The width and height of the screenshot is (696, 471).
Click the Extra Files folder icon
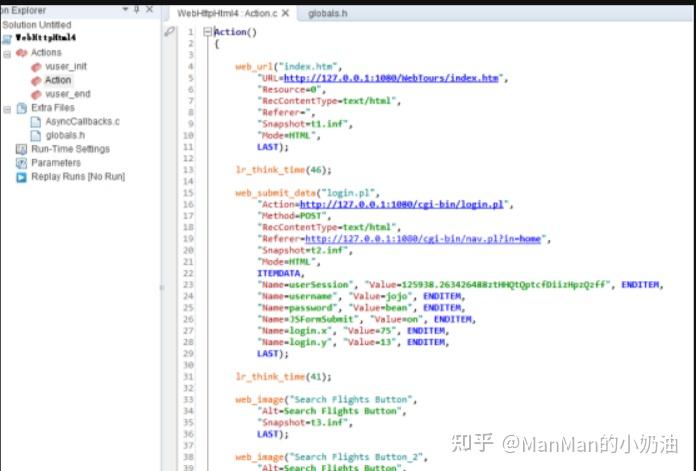pyautogui.click(x=21, y=108)
